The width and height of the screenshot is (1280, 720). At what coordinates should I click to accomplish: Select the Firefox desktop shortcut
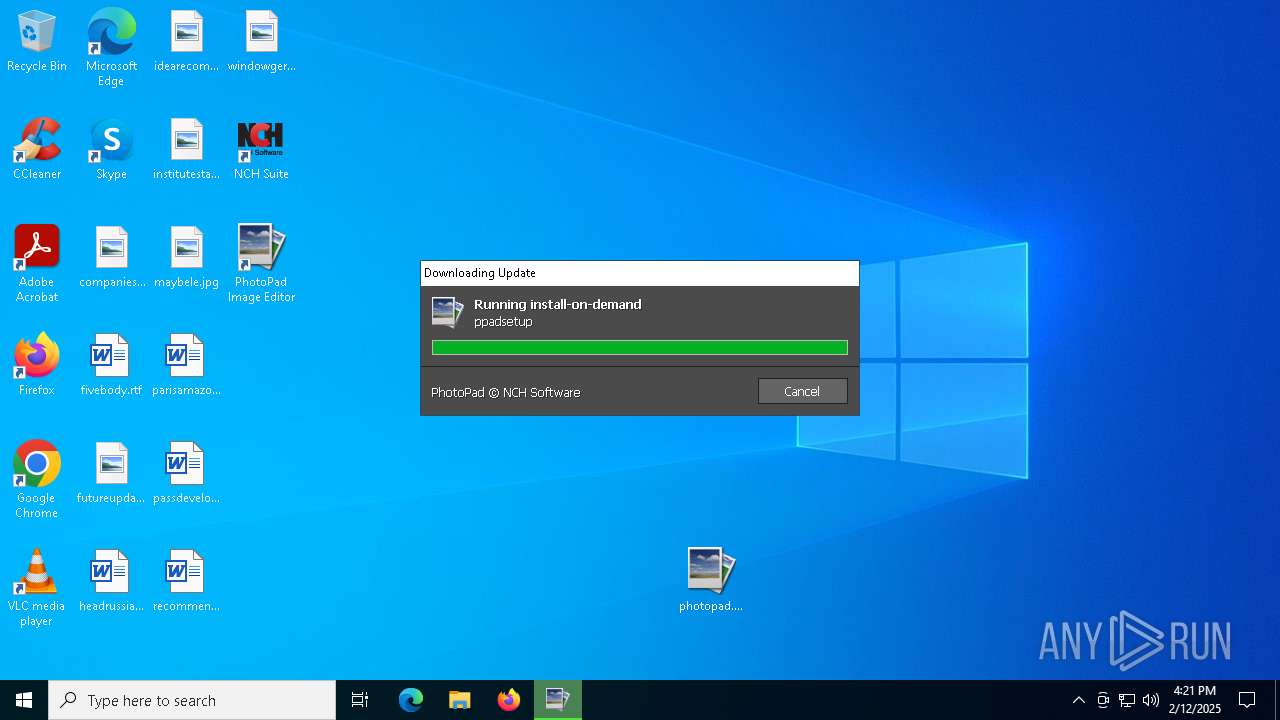click(x=37, y=366)
